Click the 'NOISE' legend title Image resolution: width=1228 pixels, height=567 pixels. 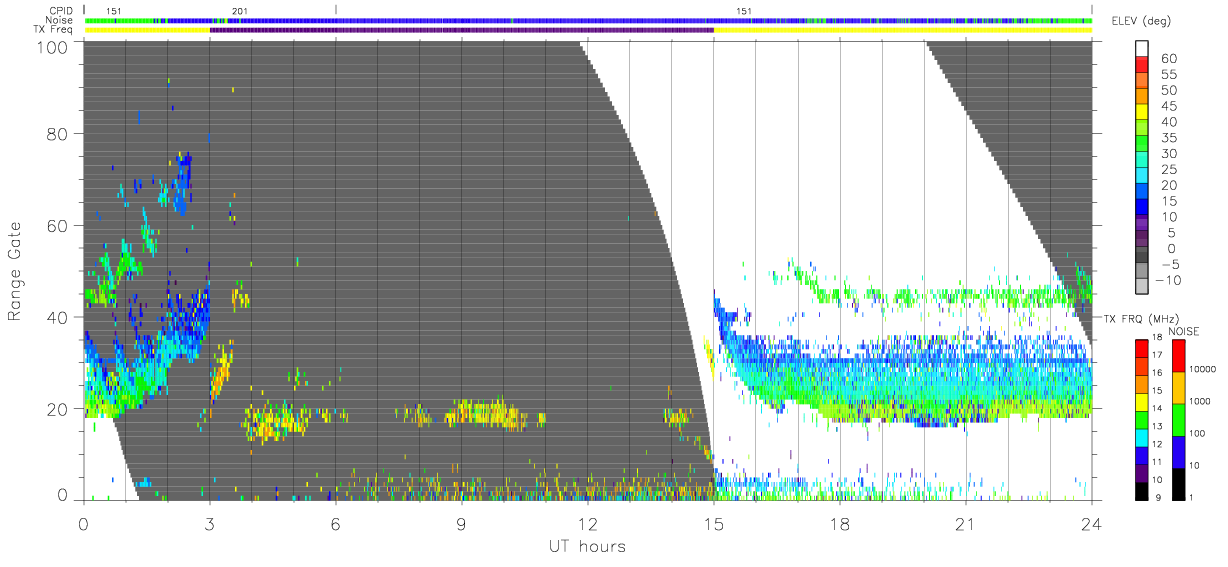click(1183, 331)
